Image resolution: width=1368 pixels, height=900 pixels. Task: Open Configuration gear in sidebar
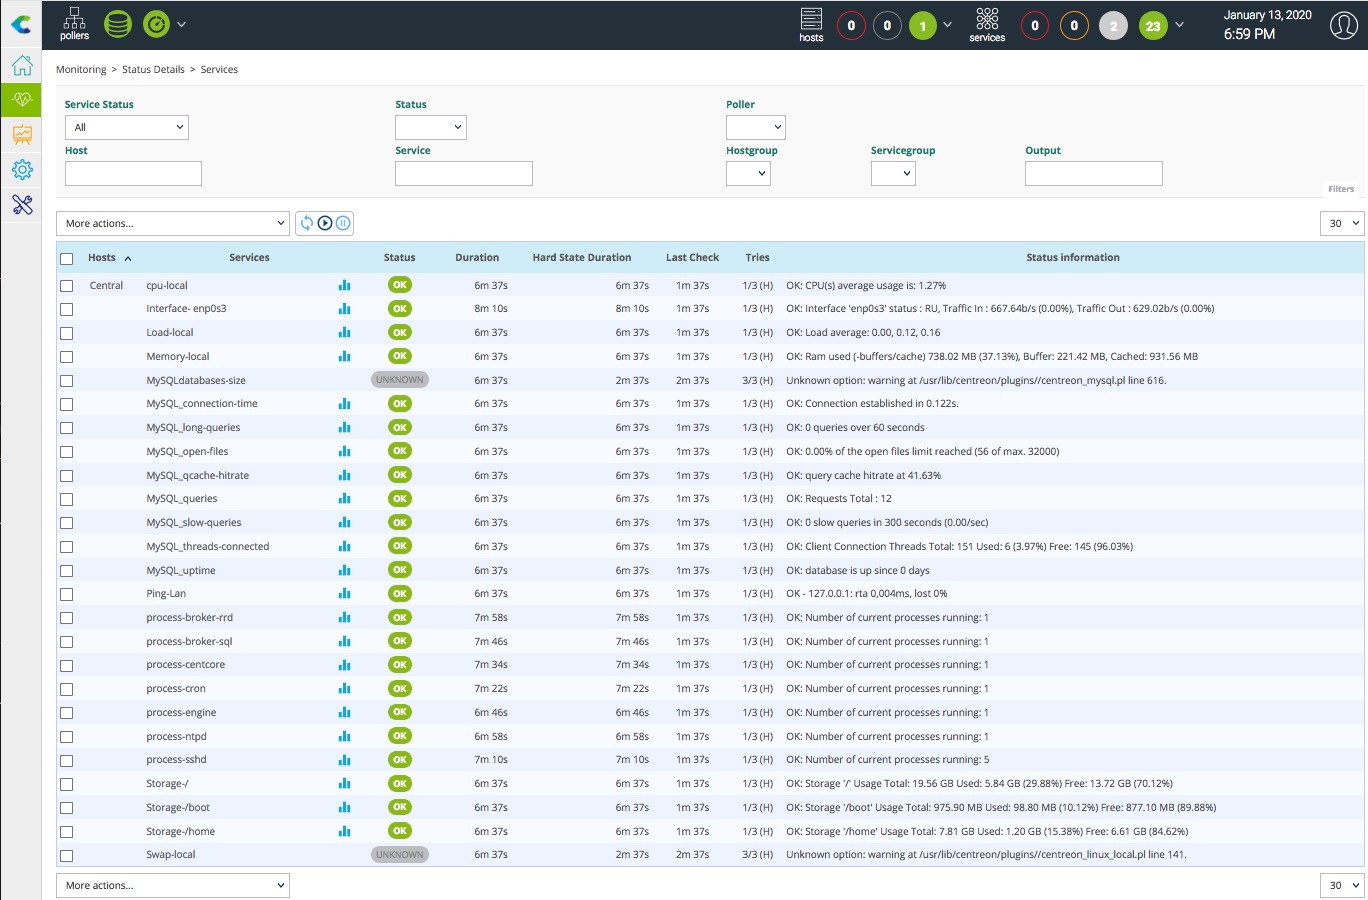(x=22, y=170)
